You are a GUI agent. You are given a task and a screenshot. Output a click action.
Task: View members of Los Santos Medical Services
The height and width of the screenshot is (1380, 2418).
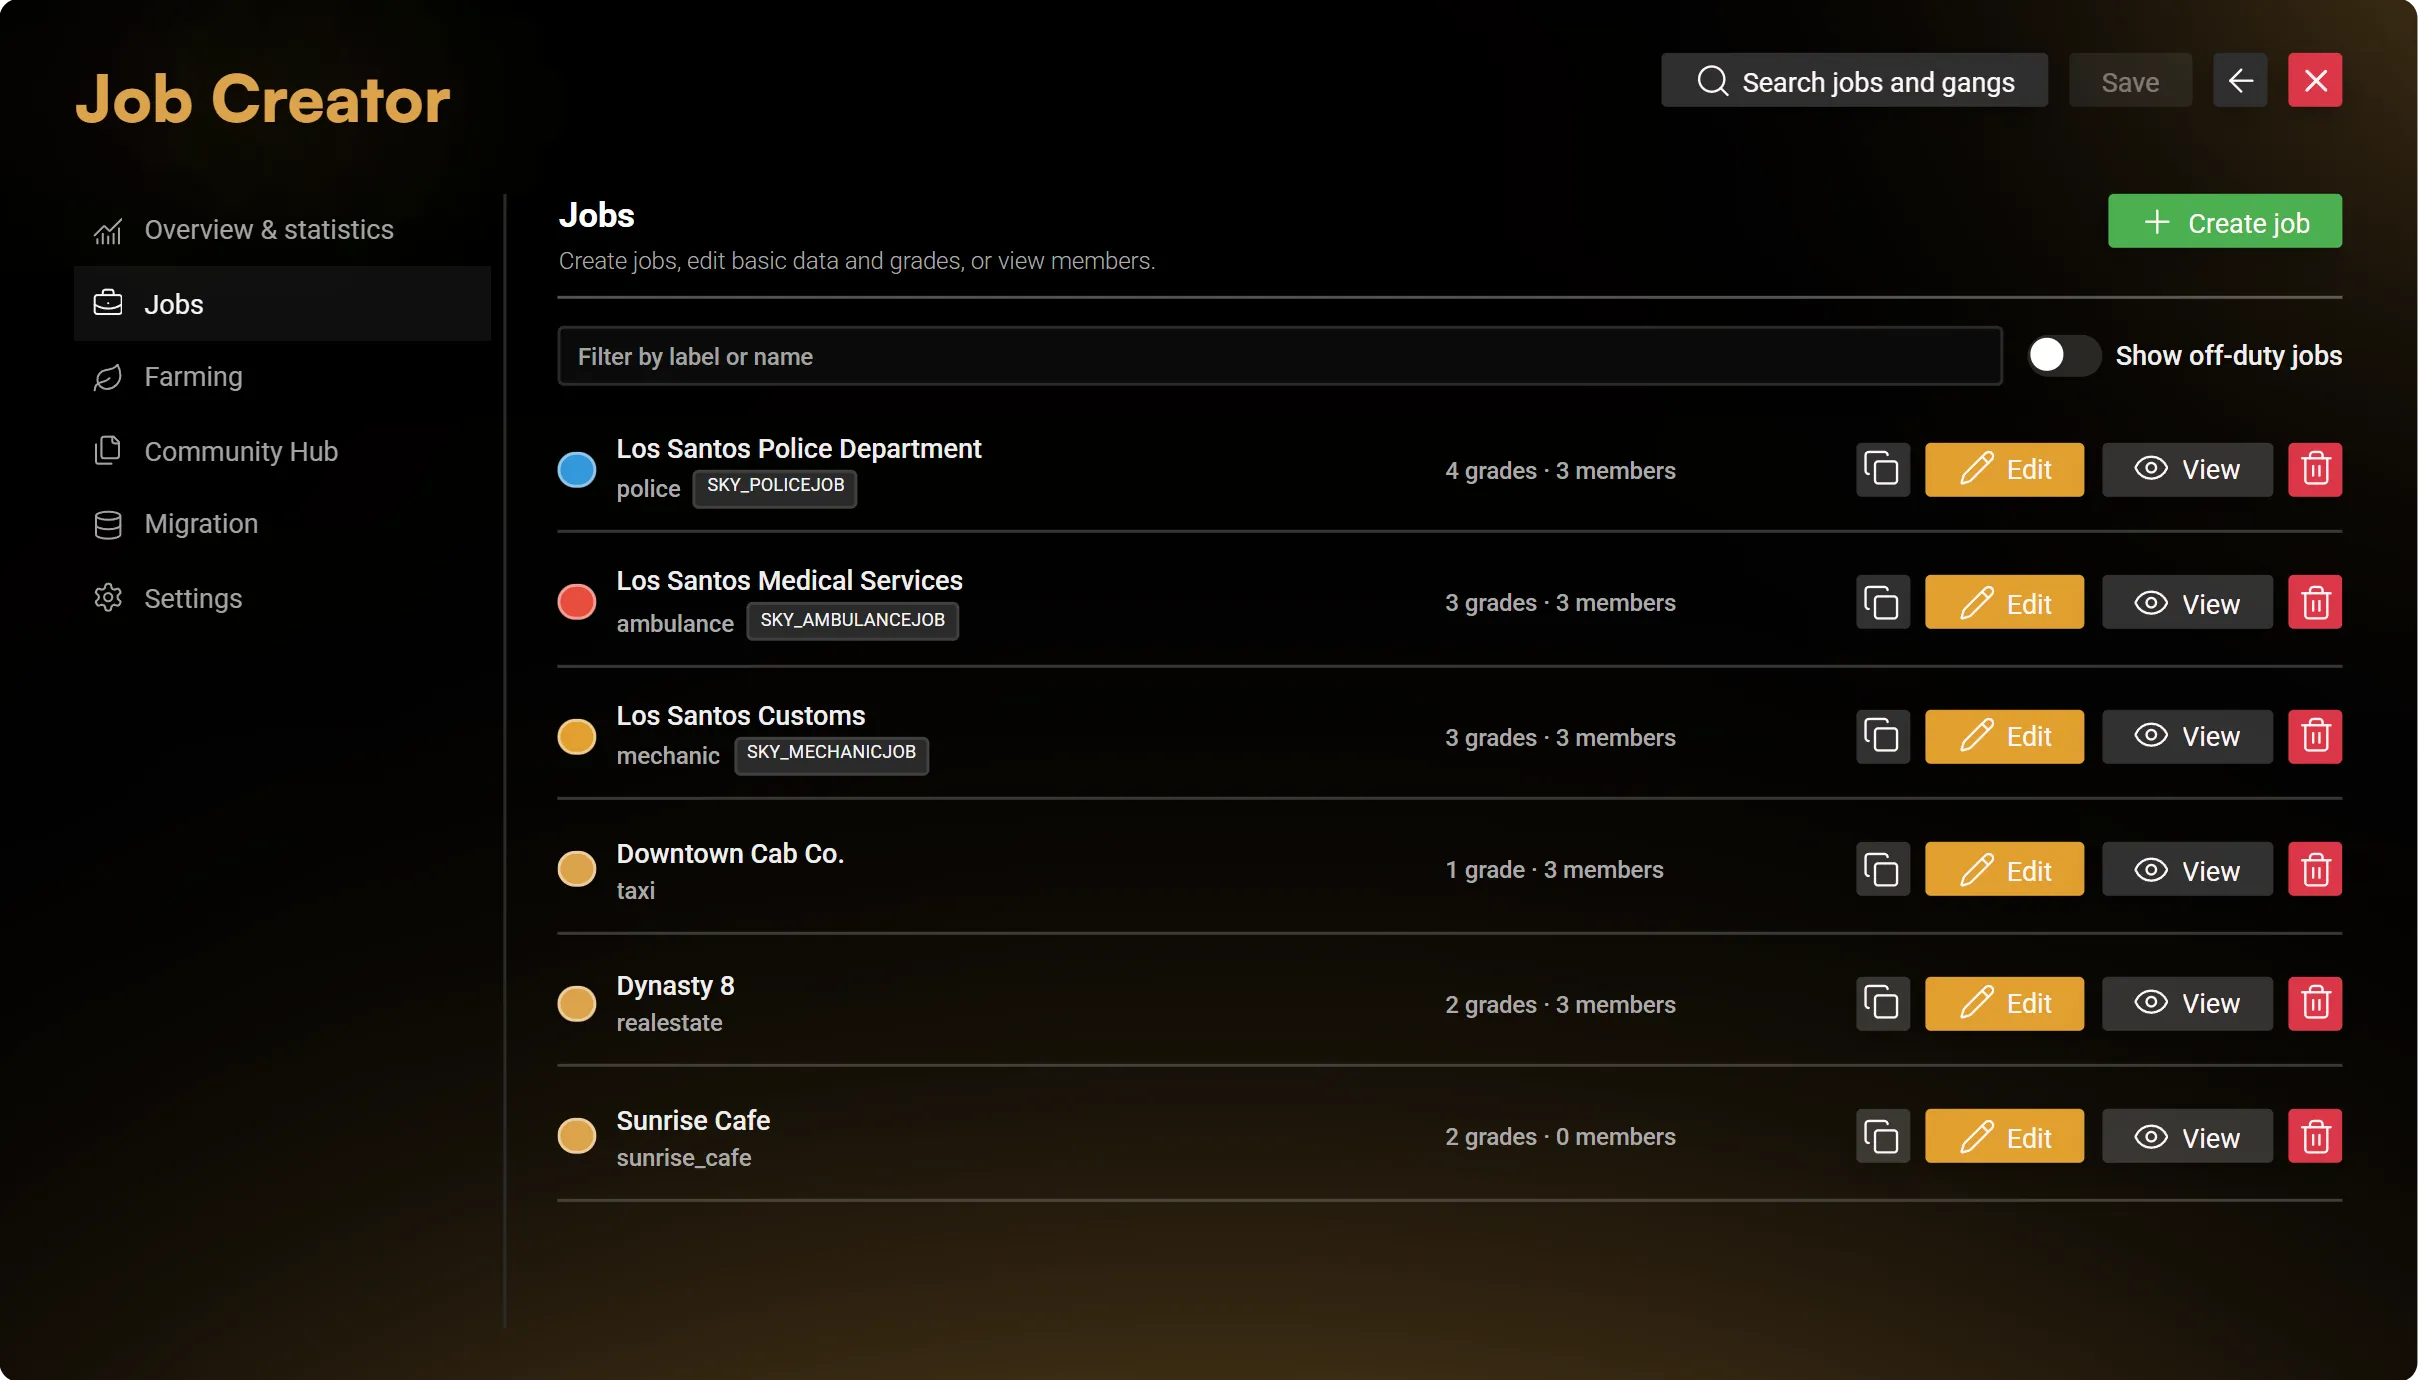pyautogui.click(x=2187, y=602)
